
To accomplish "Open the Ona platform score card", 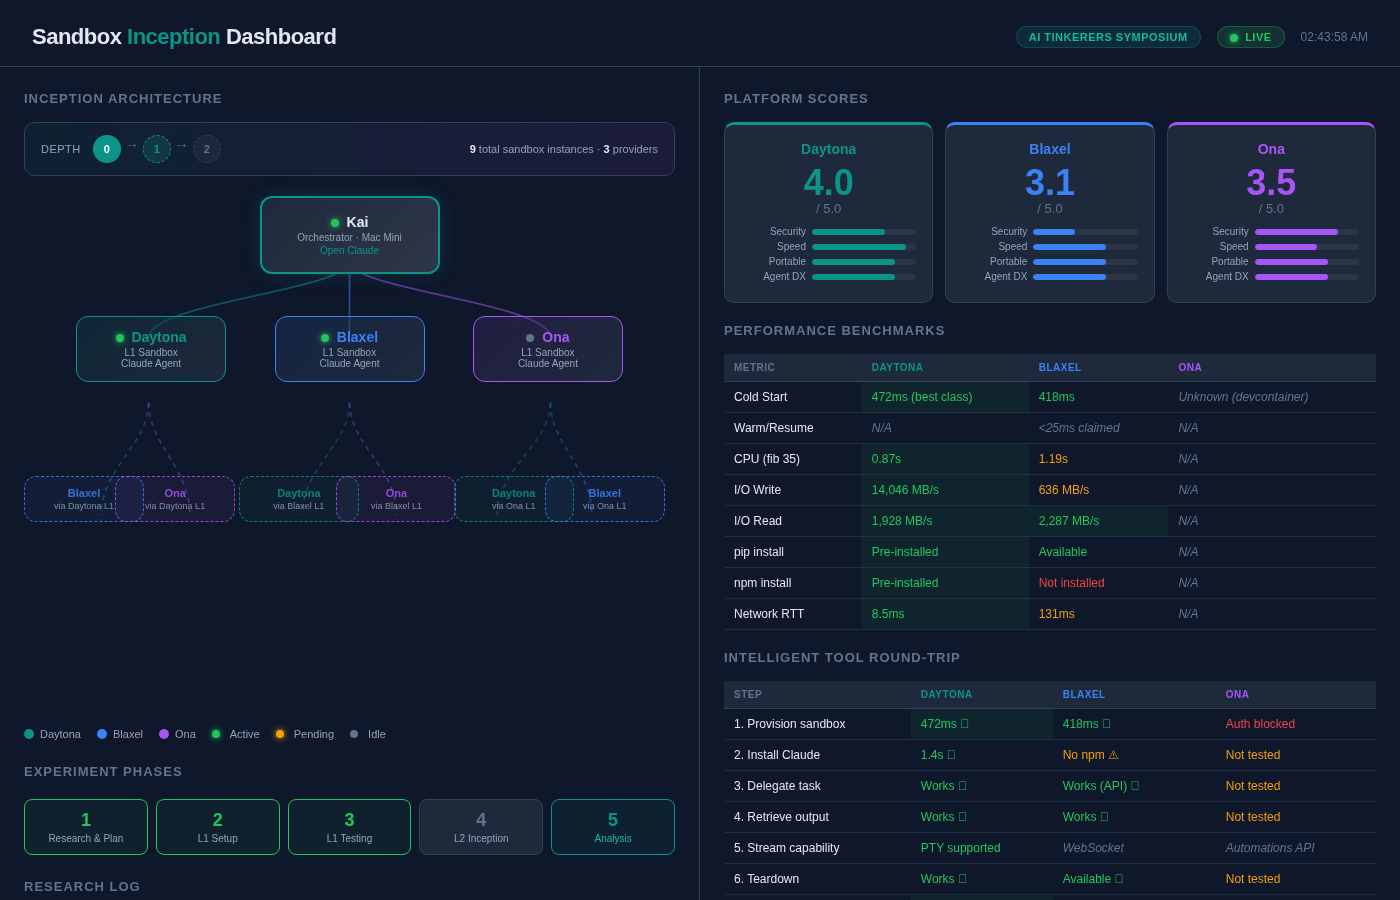I will click(1271, 212).
